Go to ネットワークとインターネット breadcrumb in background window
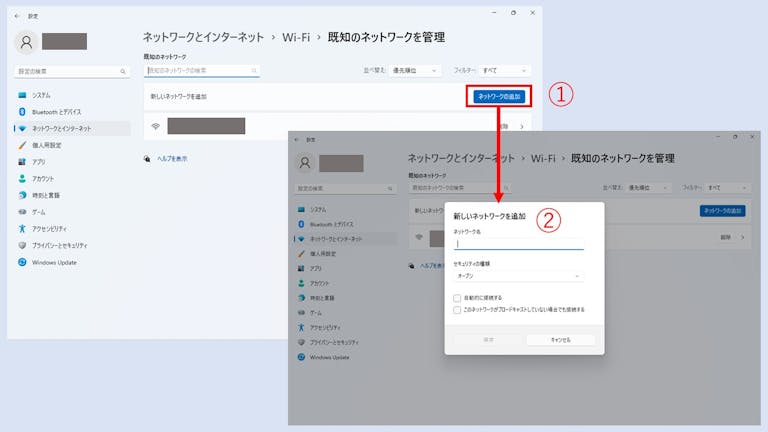This screenshot has height=432, width=768. click(203, 37)
